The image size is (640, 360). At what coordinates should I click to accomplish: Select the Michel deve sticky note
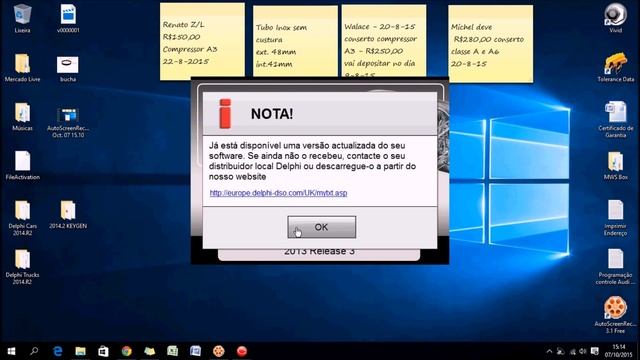click(491, 44)
